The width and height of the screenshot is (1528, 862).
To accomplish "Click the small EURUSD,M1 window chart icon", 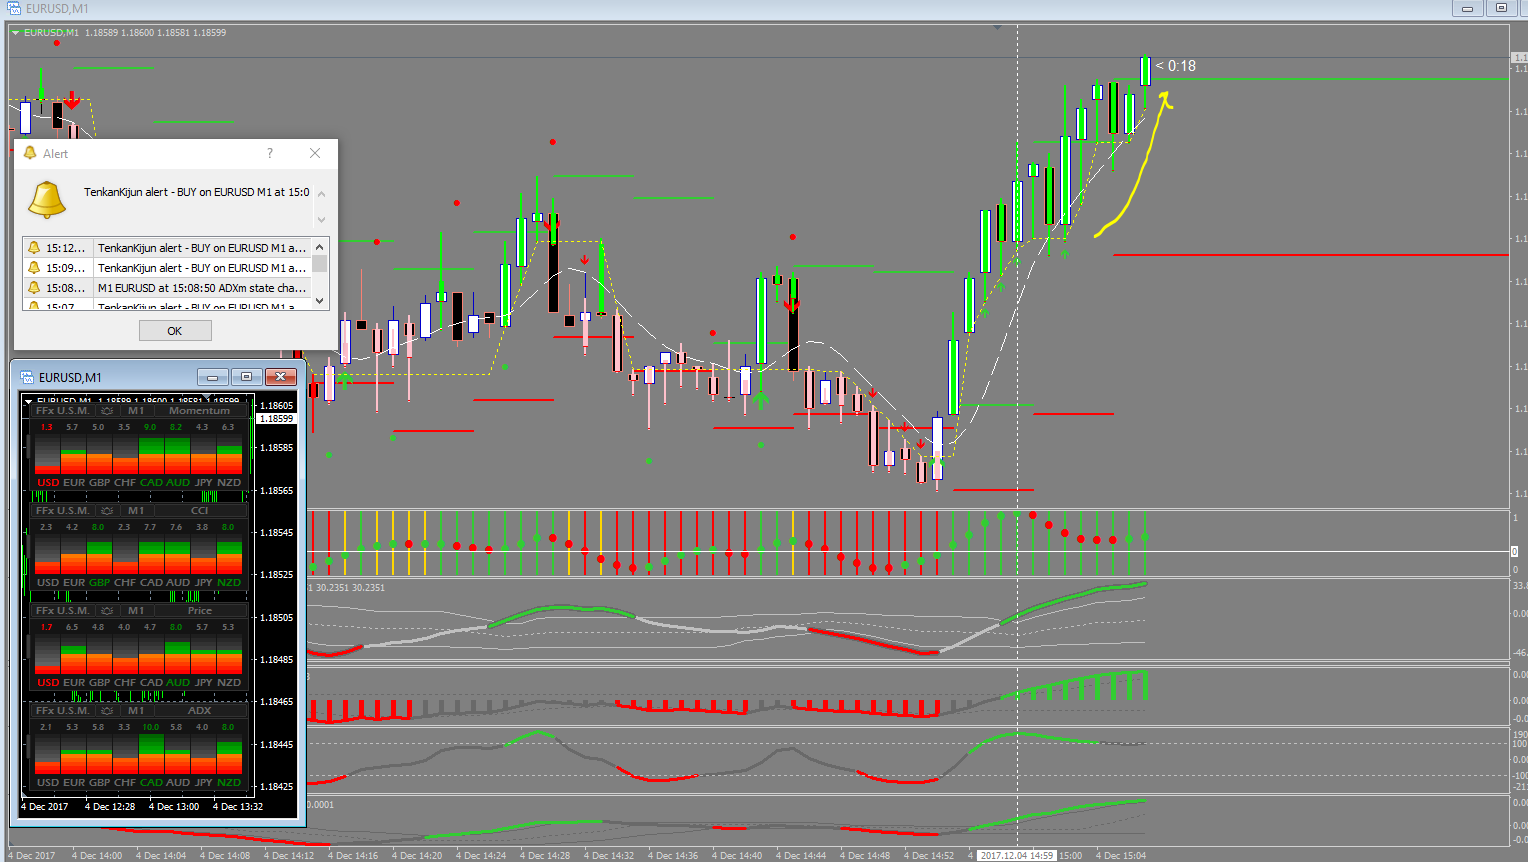I will pyautogui.click(x=27, y=377).
